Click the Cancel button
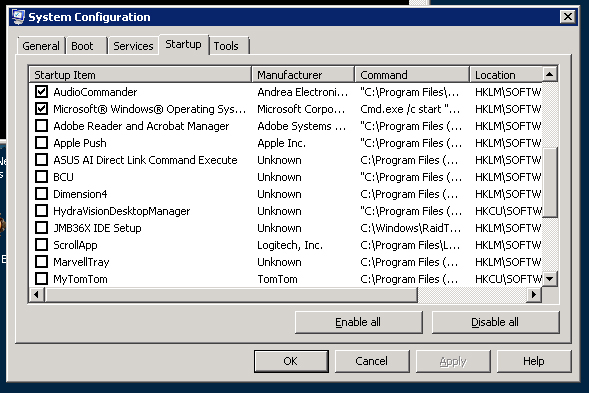The width and height of the screenshot is (589, 393). [x=372, y=361]
